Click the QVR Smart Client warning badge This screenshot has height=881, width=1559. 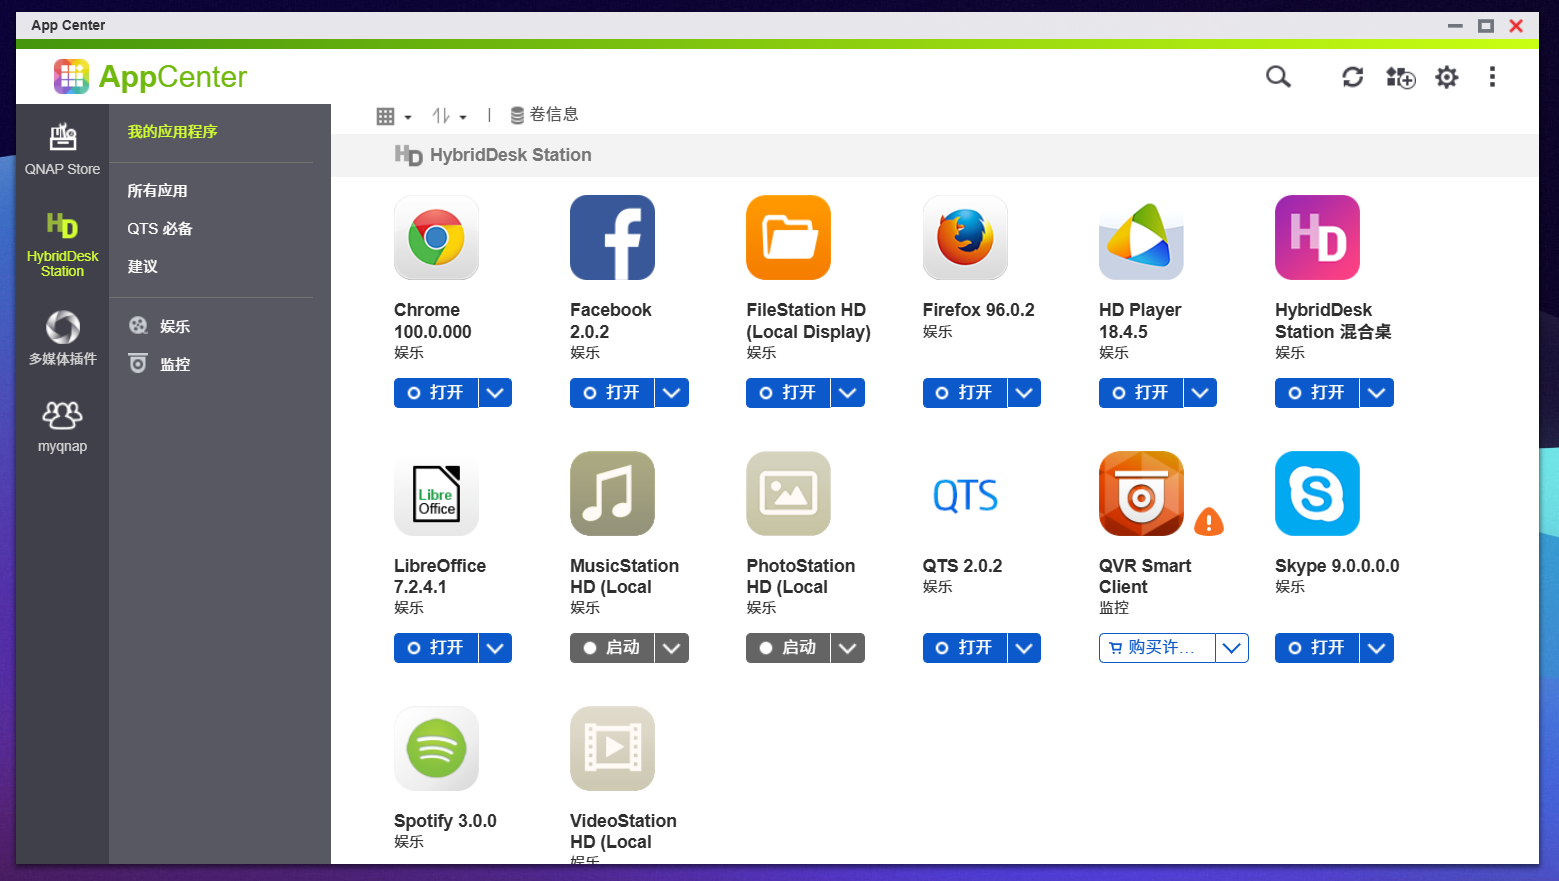click(x=1209, y=521)
